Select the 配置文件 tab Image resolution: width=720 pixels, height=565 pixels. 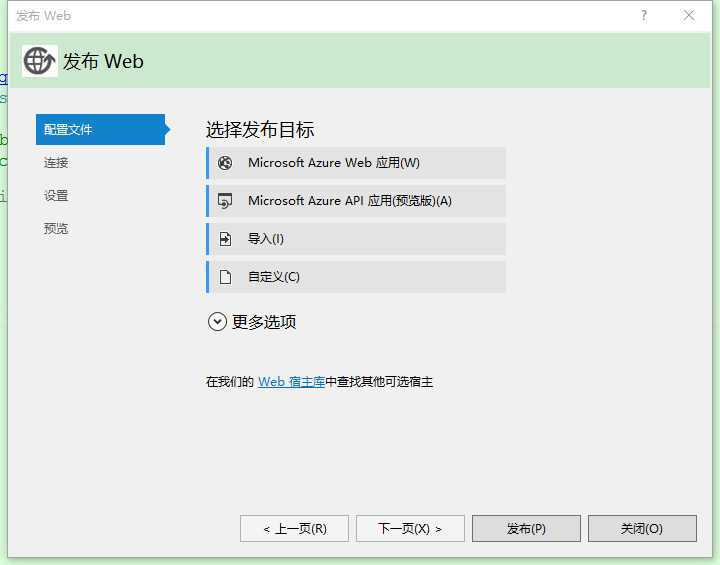tap(101, 130)
